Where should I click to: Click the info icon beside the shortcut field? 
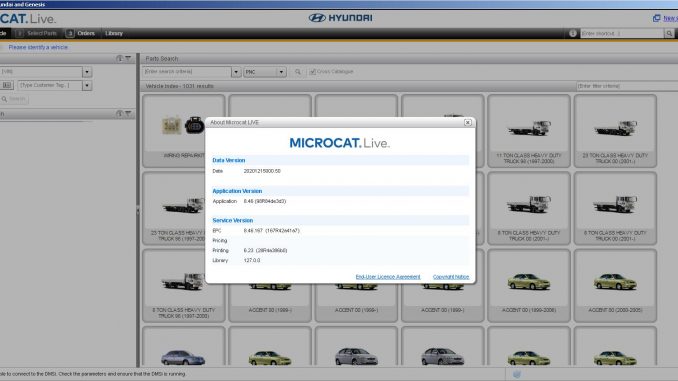pos(573,33)
